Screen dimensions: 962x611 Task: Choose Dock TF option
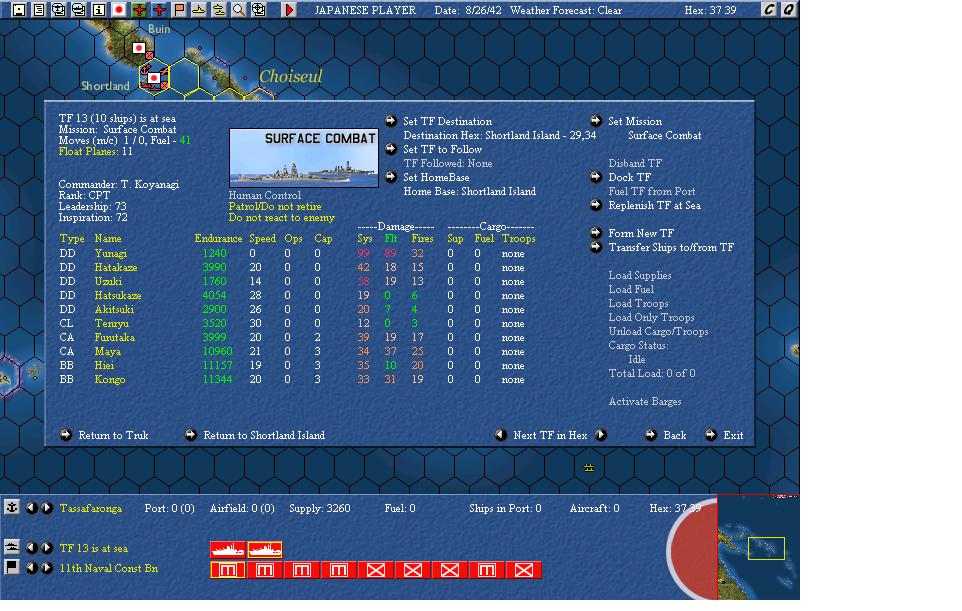click(629, 177)
